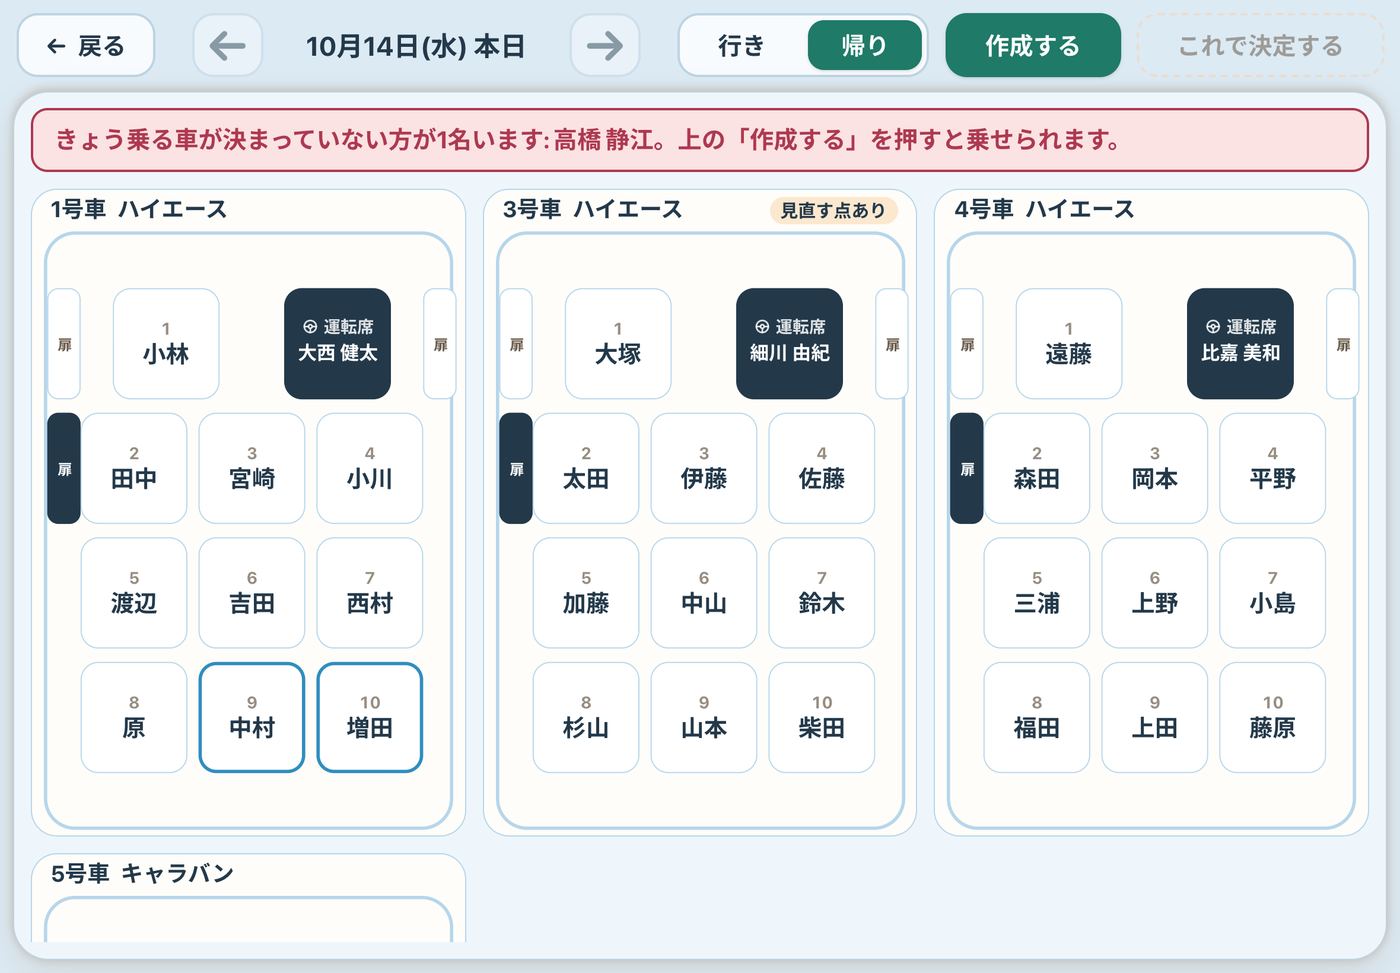Select seat 上野 in car 4
Image resolution: width=1400 pixels, height=973 pixels.
coord(1155,593)
